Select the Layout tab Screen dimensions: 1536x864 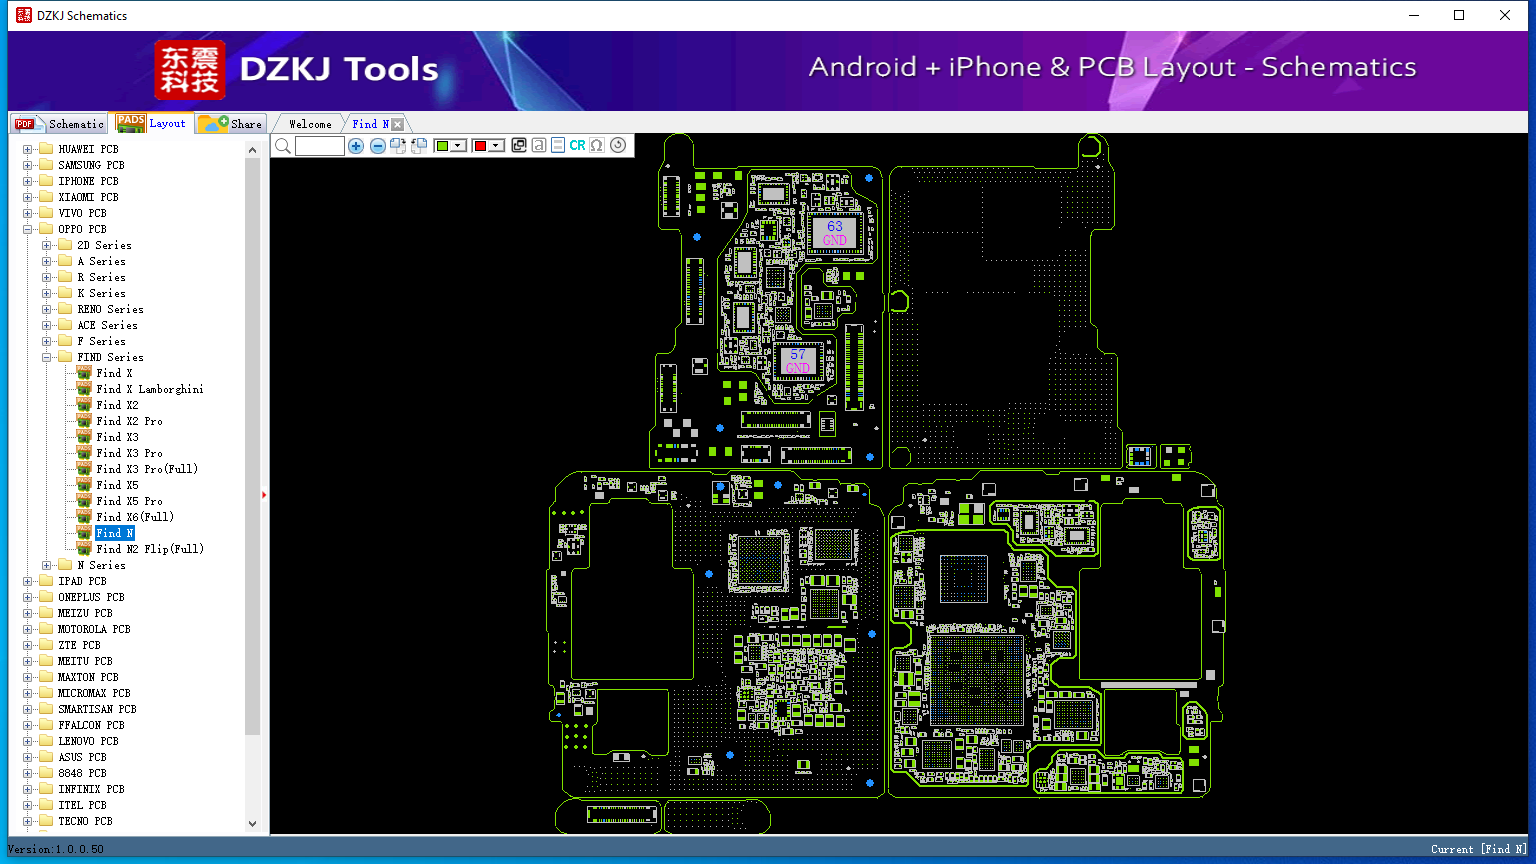[151, 123]
